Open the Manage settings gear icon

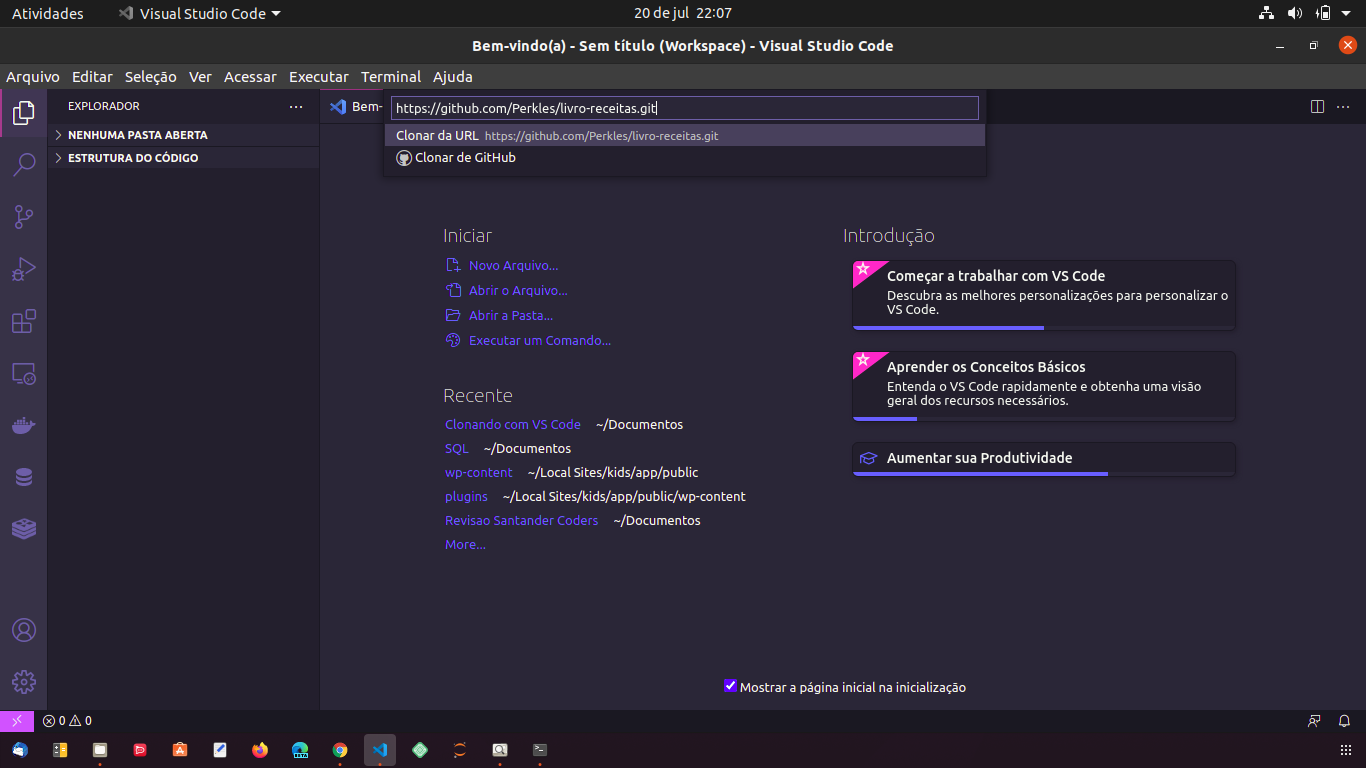(x=23, y=682)
